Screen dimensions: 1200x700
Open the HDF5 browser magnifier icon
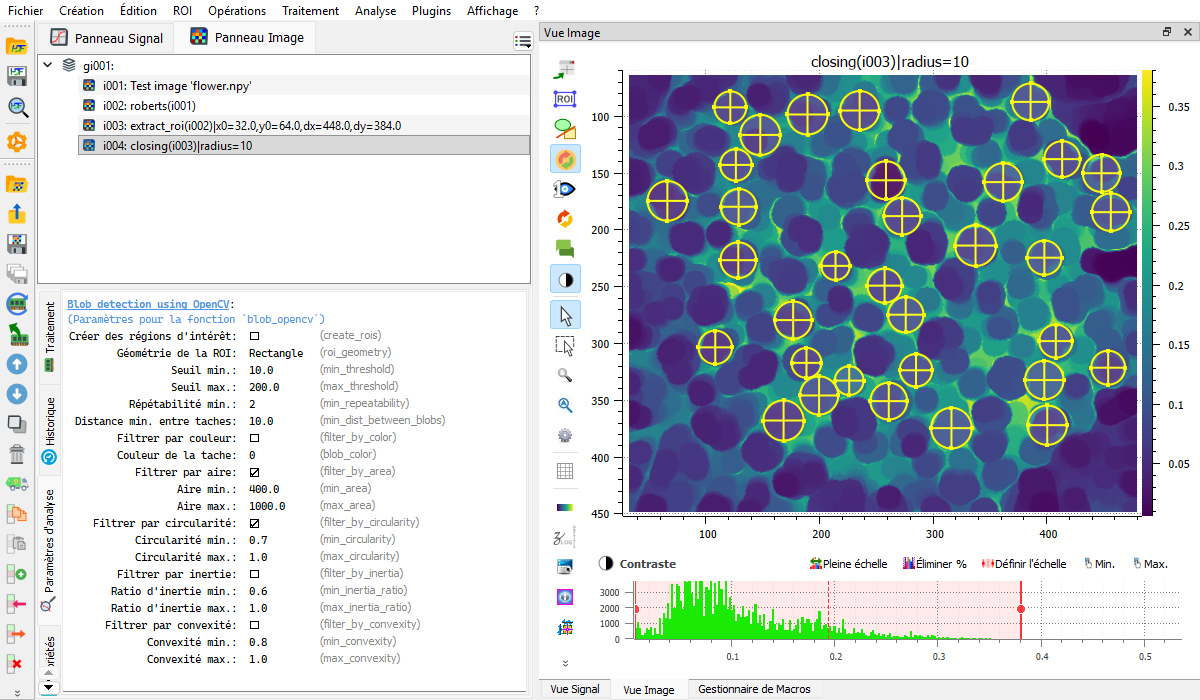click(x=16, y=107)
